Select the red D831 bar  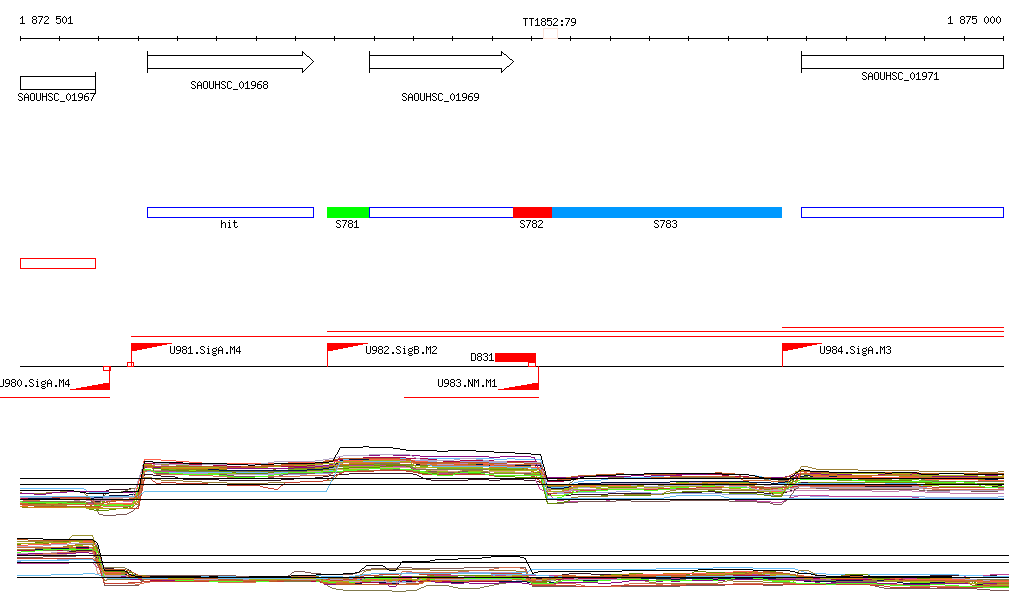click(x=515, y=358)
